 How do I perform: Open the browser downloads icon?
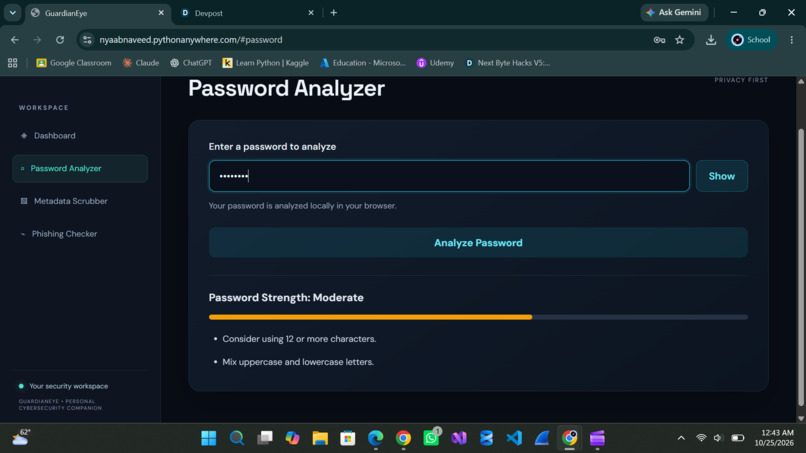[711, 40]
